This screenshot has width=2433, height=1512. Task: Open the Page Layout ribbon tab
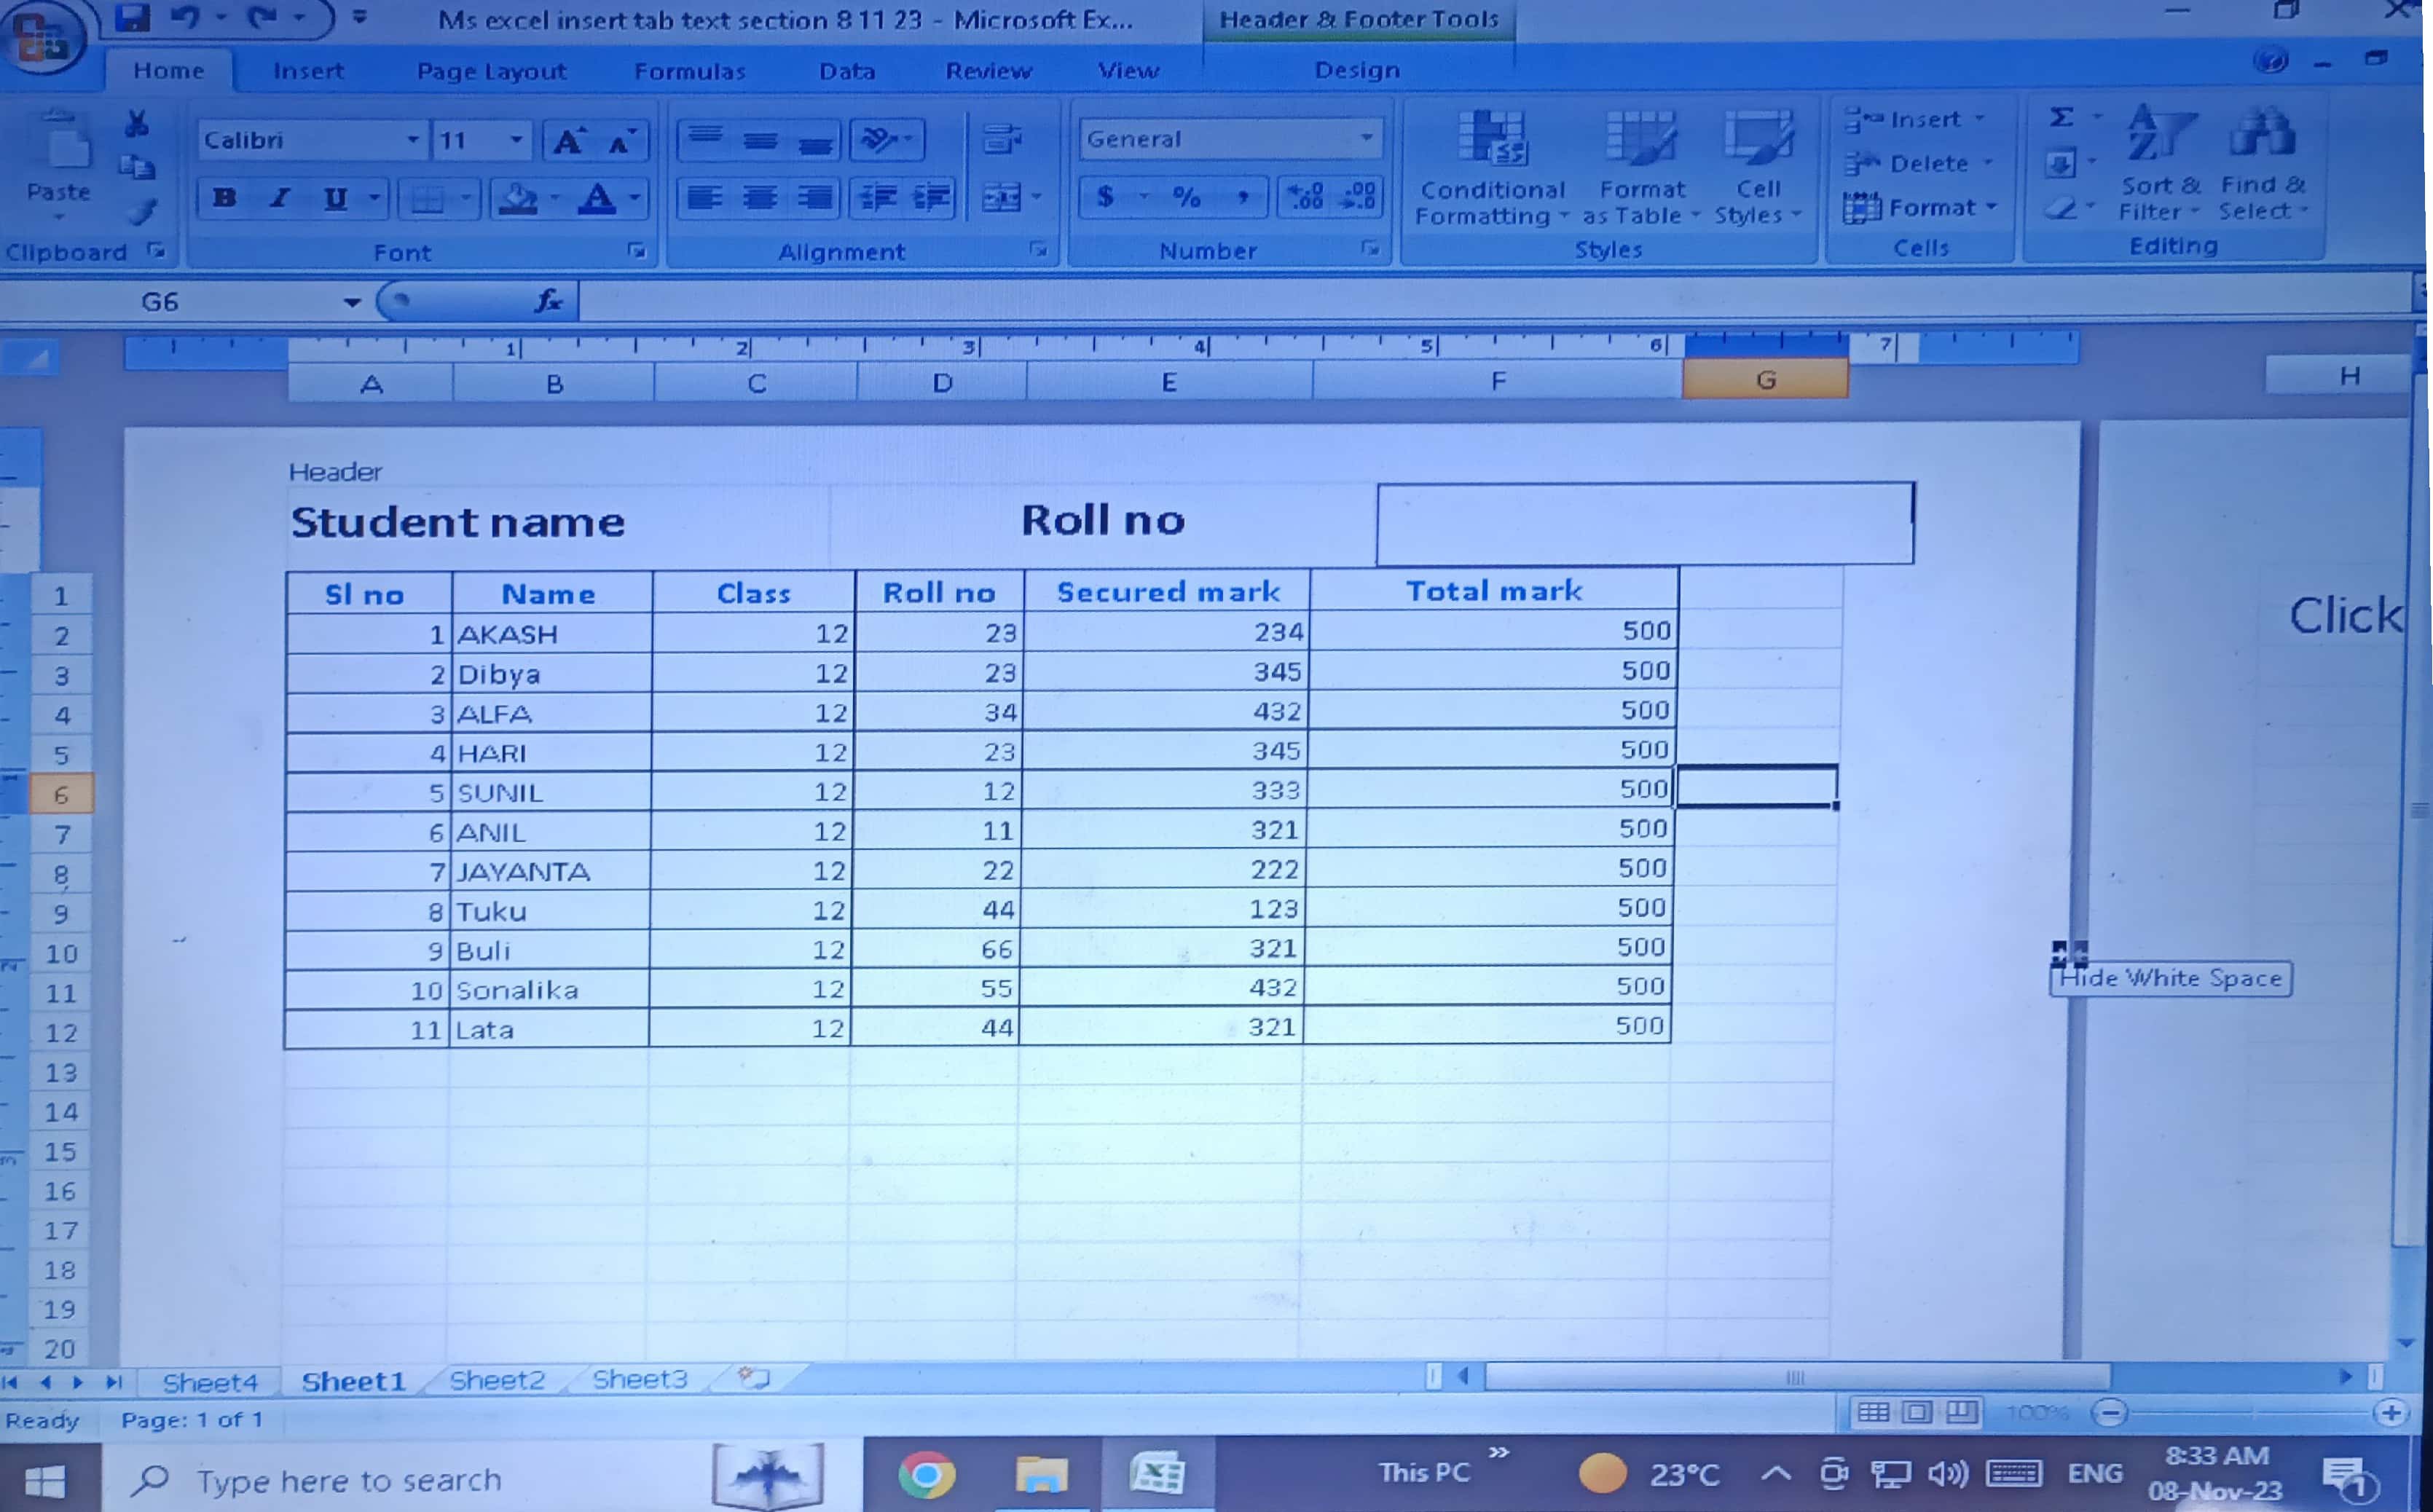[491, 71]
